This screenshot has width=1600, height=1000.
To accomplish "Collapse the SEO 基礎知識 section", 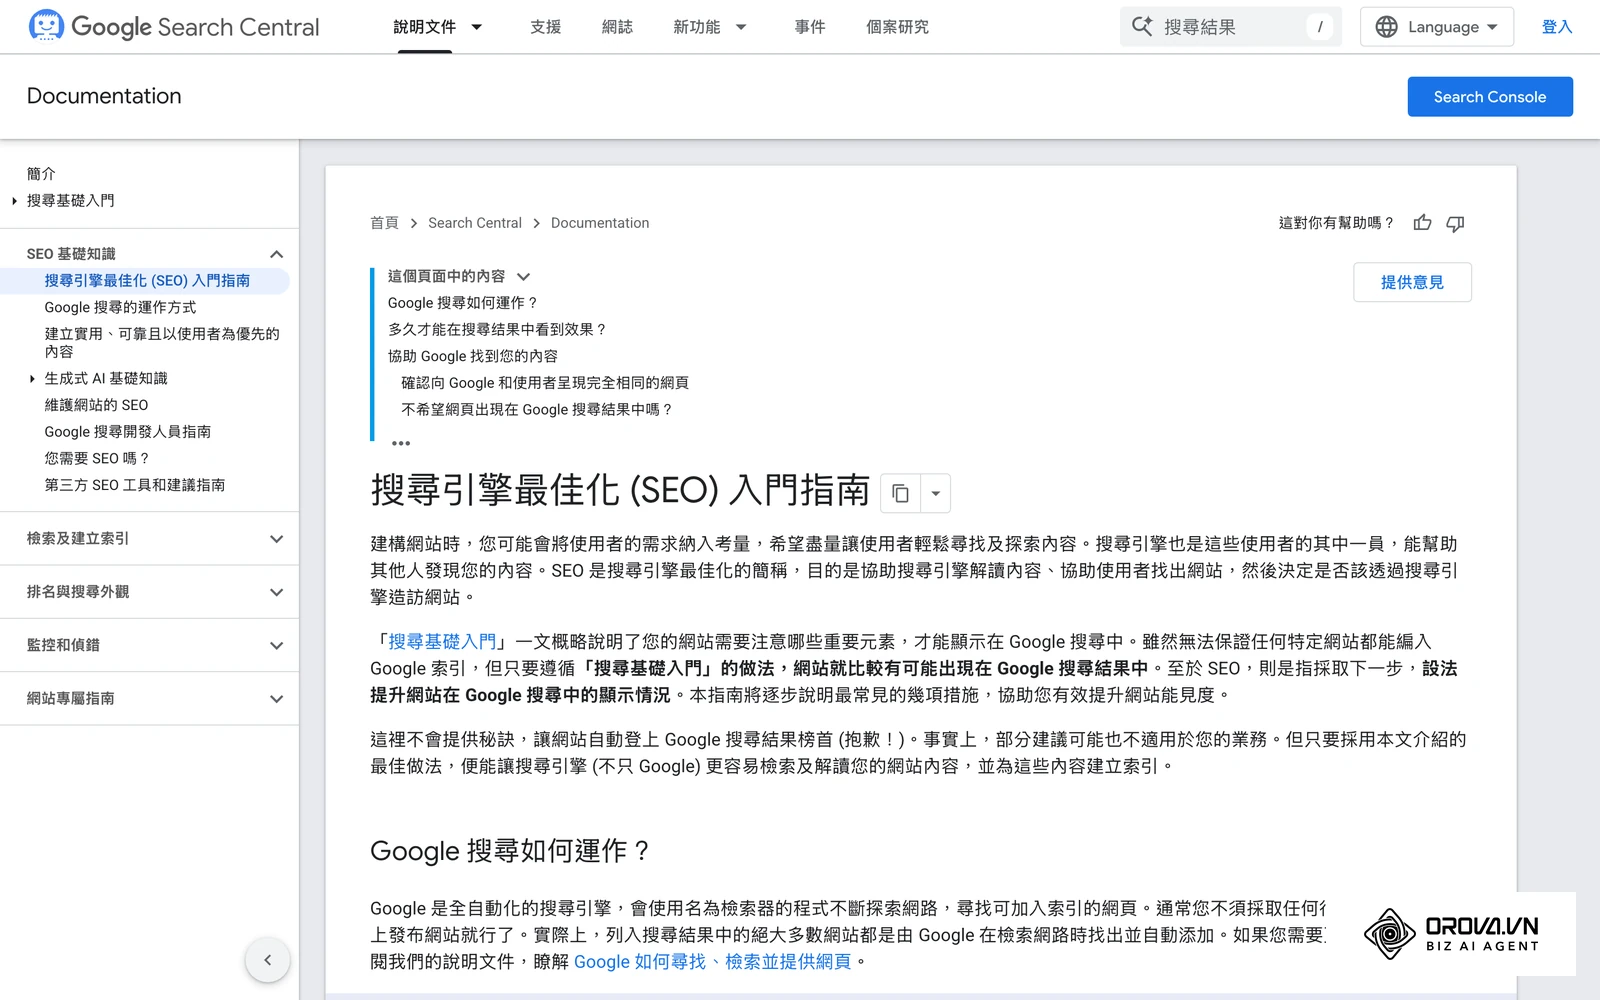I will pyautogui.click(x=277, y=254).
